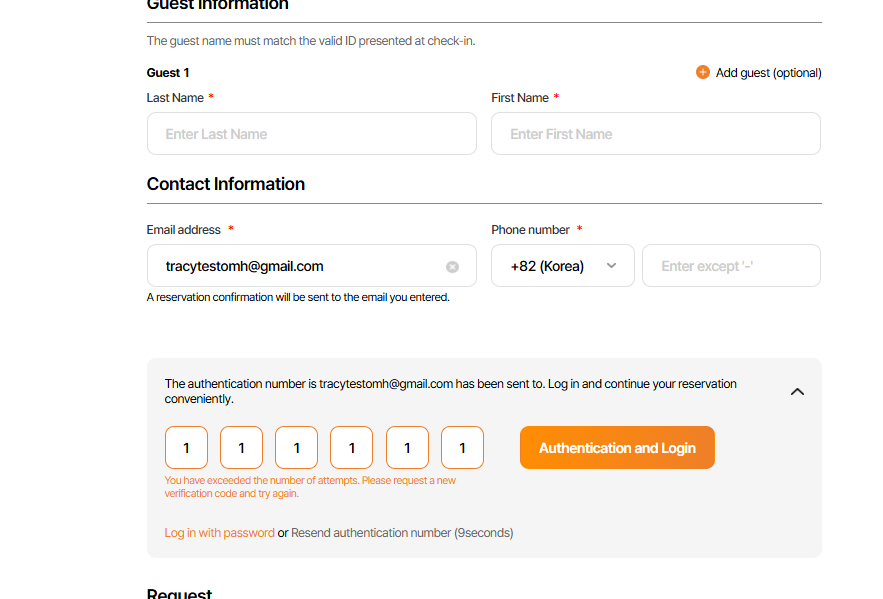Screen dimensions: 883x599
Task: Select the fourth verification code digit box
Action: coord(352,448)
